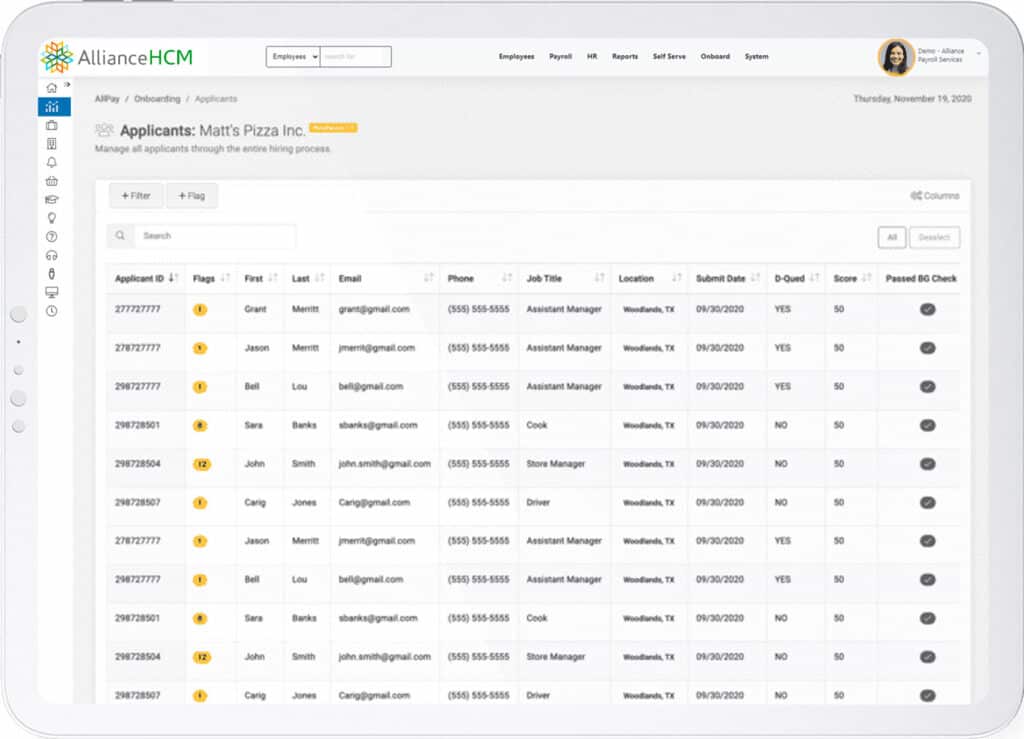Select the Payroll menu item
This screenshot has width=1024, height=739.
pos(561,57)
